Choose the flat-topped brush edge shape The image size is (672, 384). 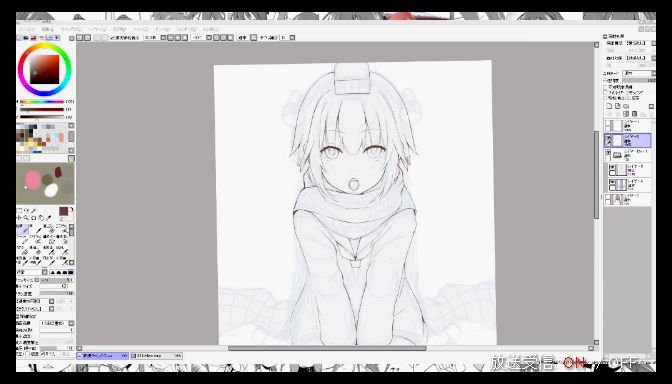(71, 273)
